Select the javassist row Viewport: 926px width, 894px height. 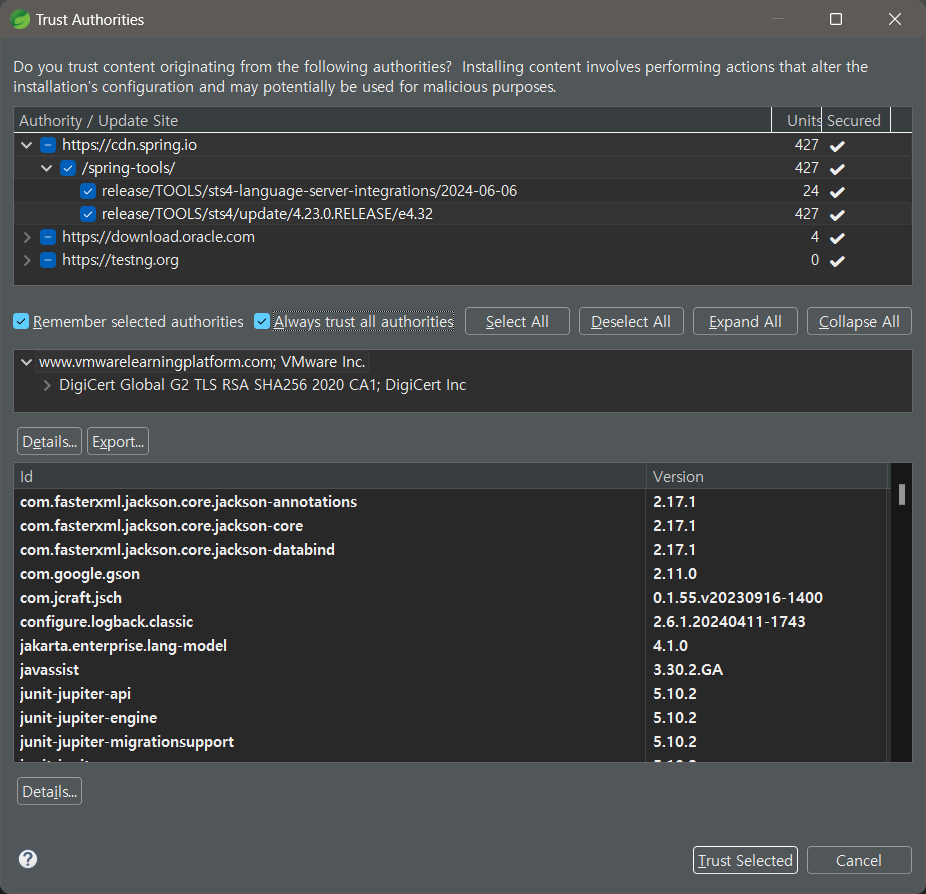451,670
